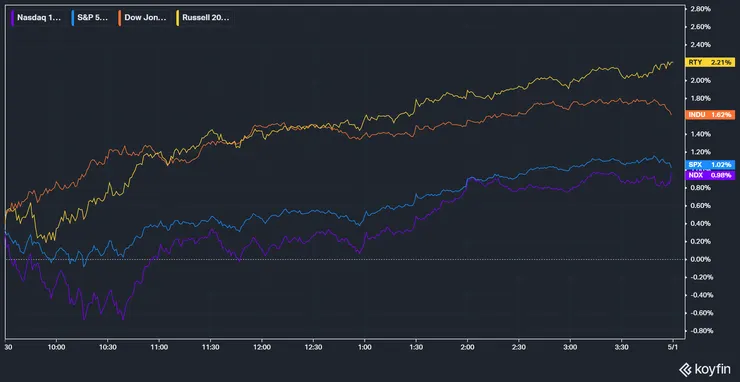Screen dimensions: 740x382
Task: Select the S&P 500 legend entry
Action: click(91, 18)
